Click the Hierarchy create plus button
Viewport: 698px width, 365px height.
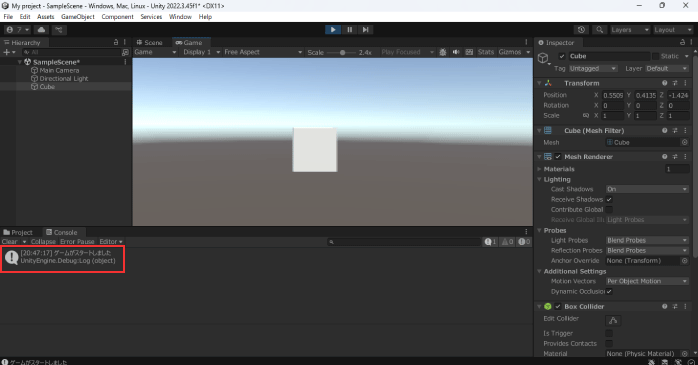click(9, 52)
